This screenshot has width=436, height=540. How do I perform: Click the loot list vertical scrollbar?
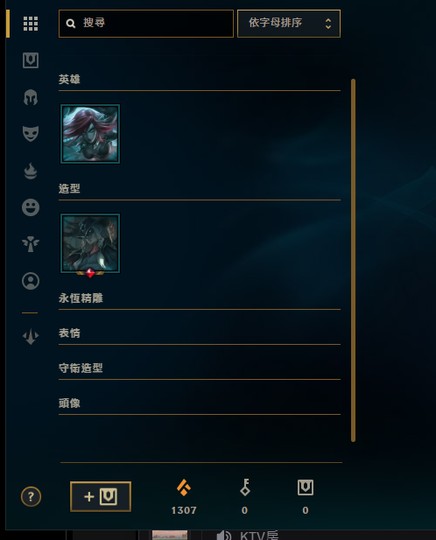(353, 260)
